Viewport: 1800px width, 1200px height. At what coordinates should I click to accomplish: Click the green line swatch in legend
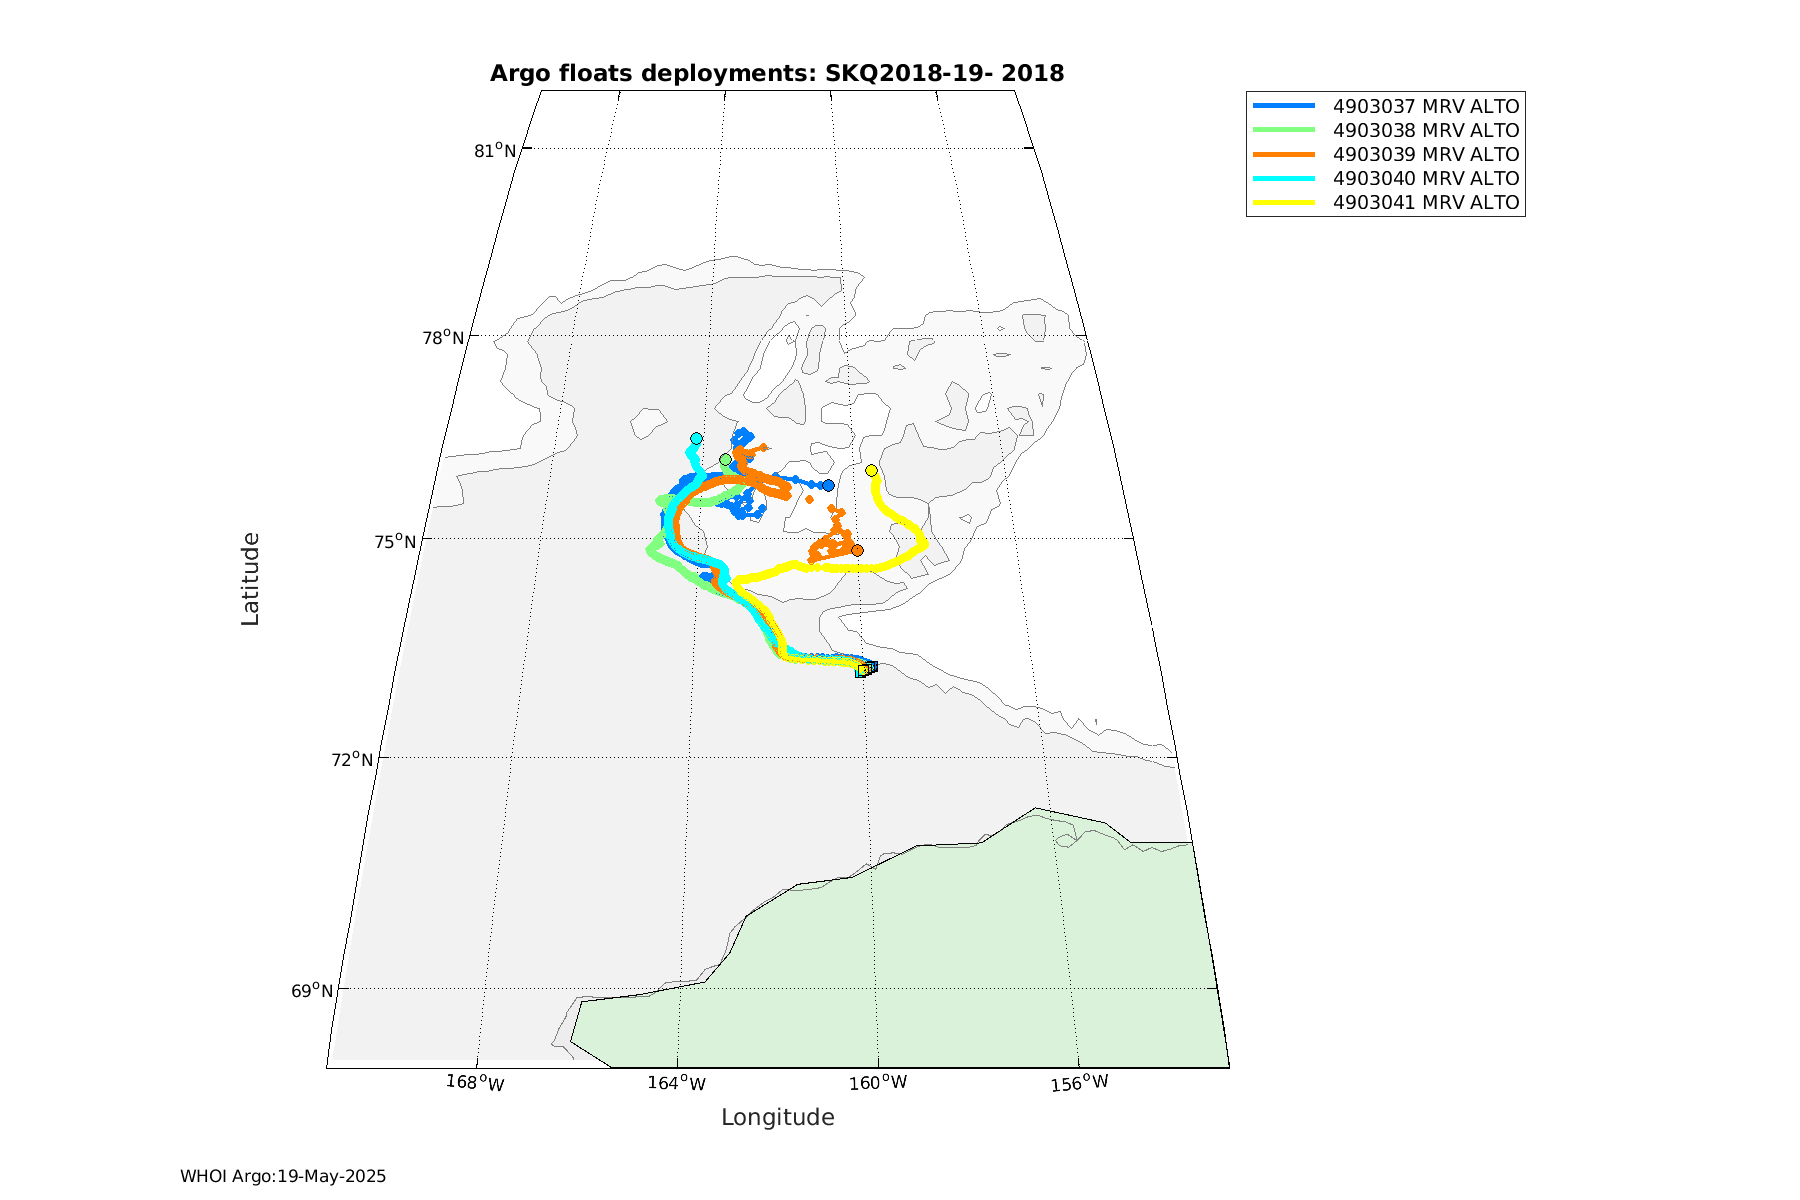coord(1284,129)
